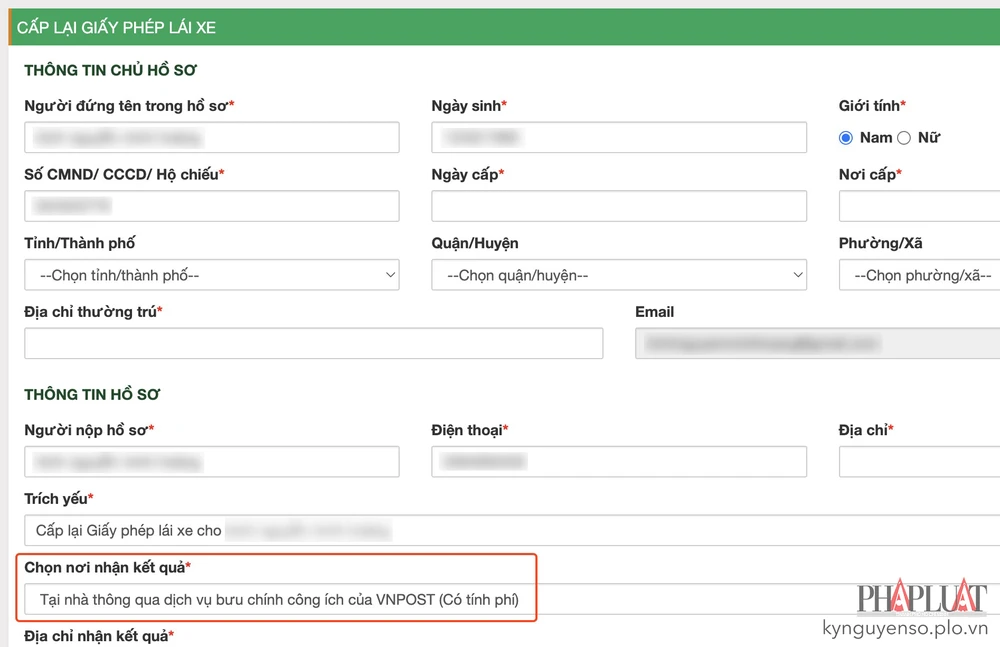Click the PHAPLUAT logo watermark
This screenshot has height=647, width=1000.
coord(921,598)
